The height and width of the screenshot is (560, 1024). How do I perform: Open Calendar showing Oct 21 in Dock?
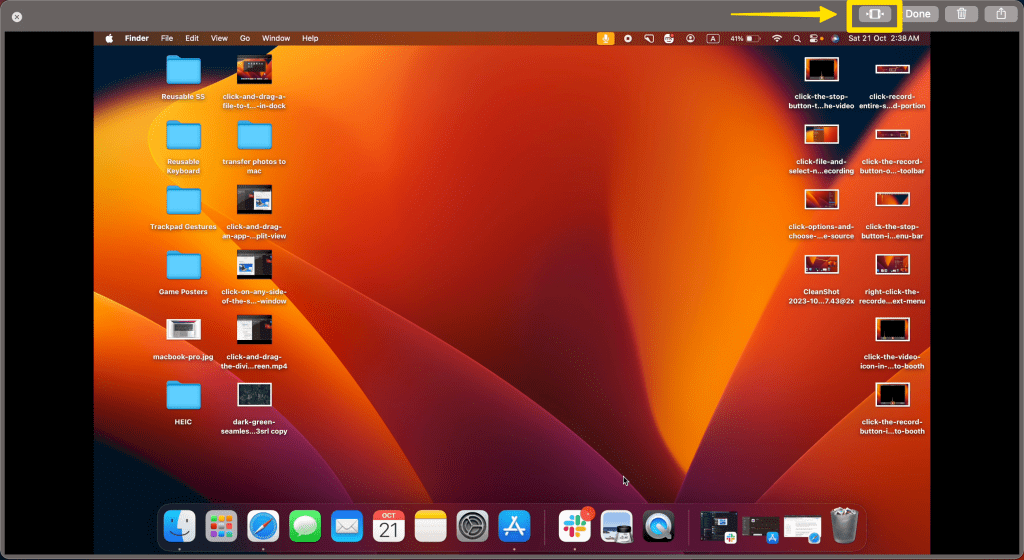point(389,526)
